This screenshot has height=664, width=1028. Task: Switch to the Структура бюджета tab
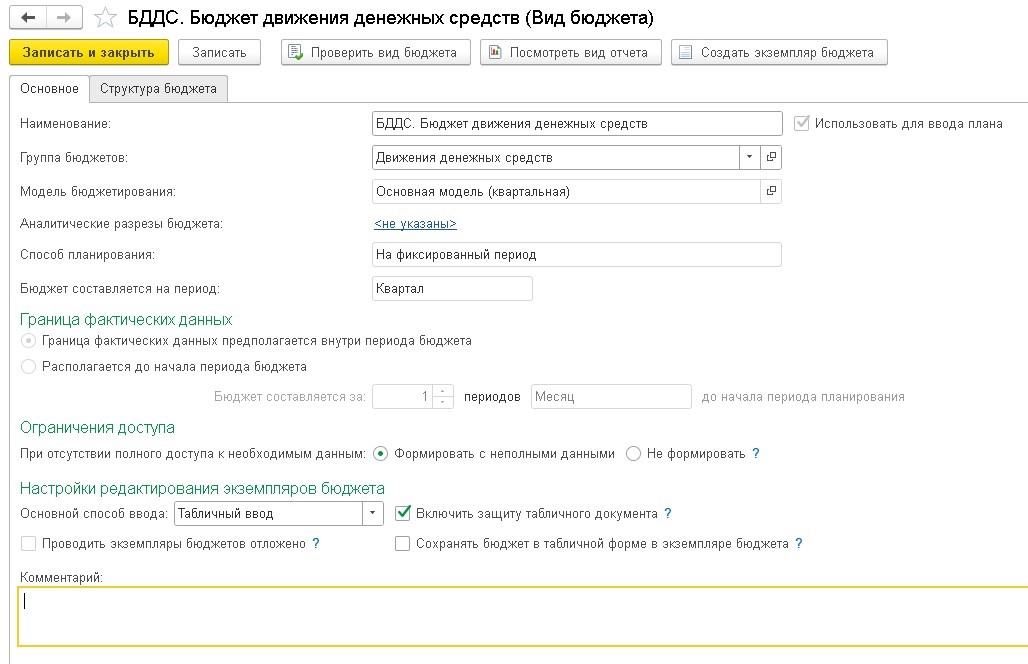point(158,89)
